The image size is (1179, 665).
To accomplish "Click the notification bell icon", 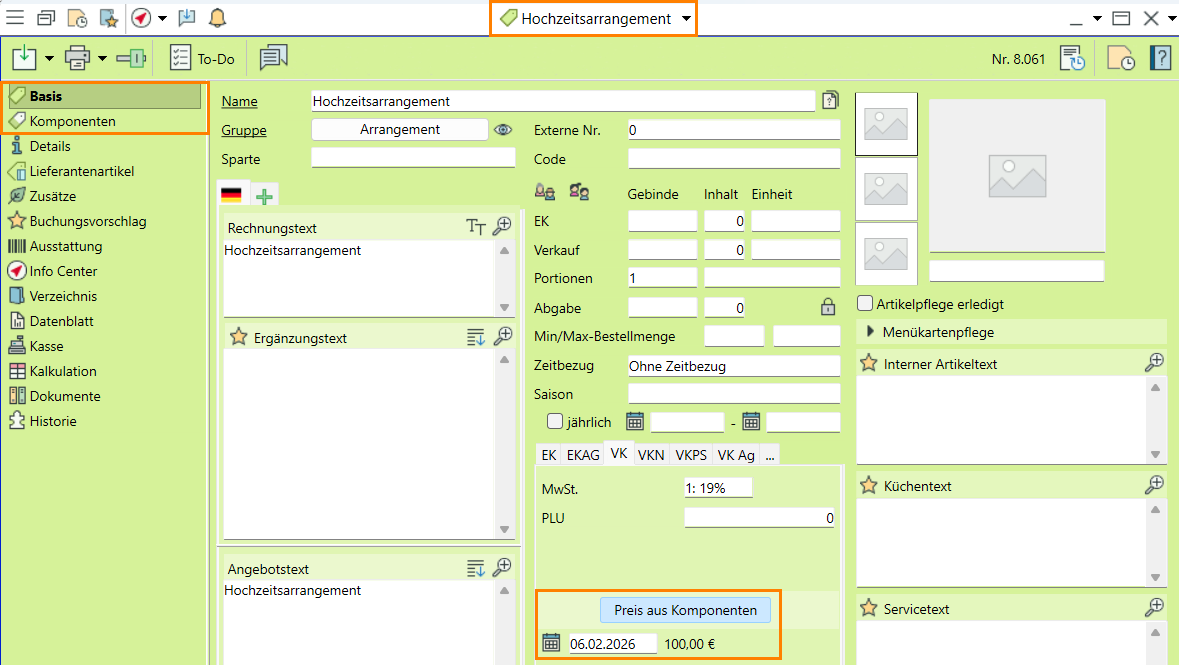I will [217, 18].
